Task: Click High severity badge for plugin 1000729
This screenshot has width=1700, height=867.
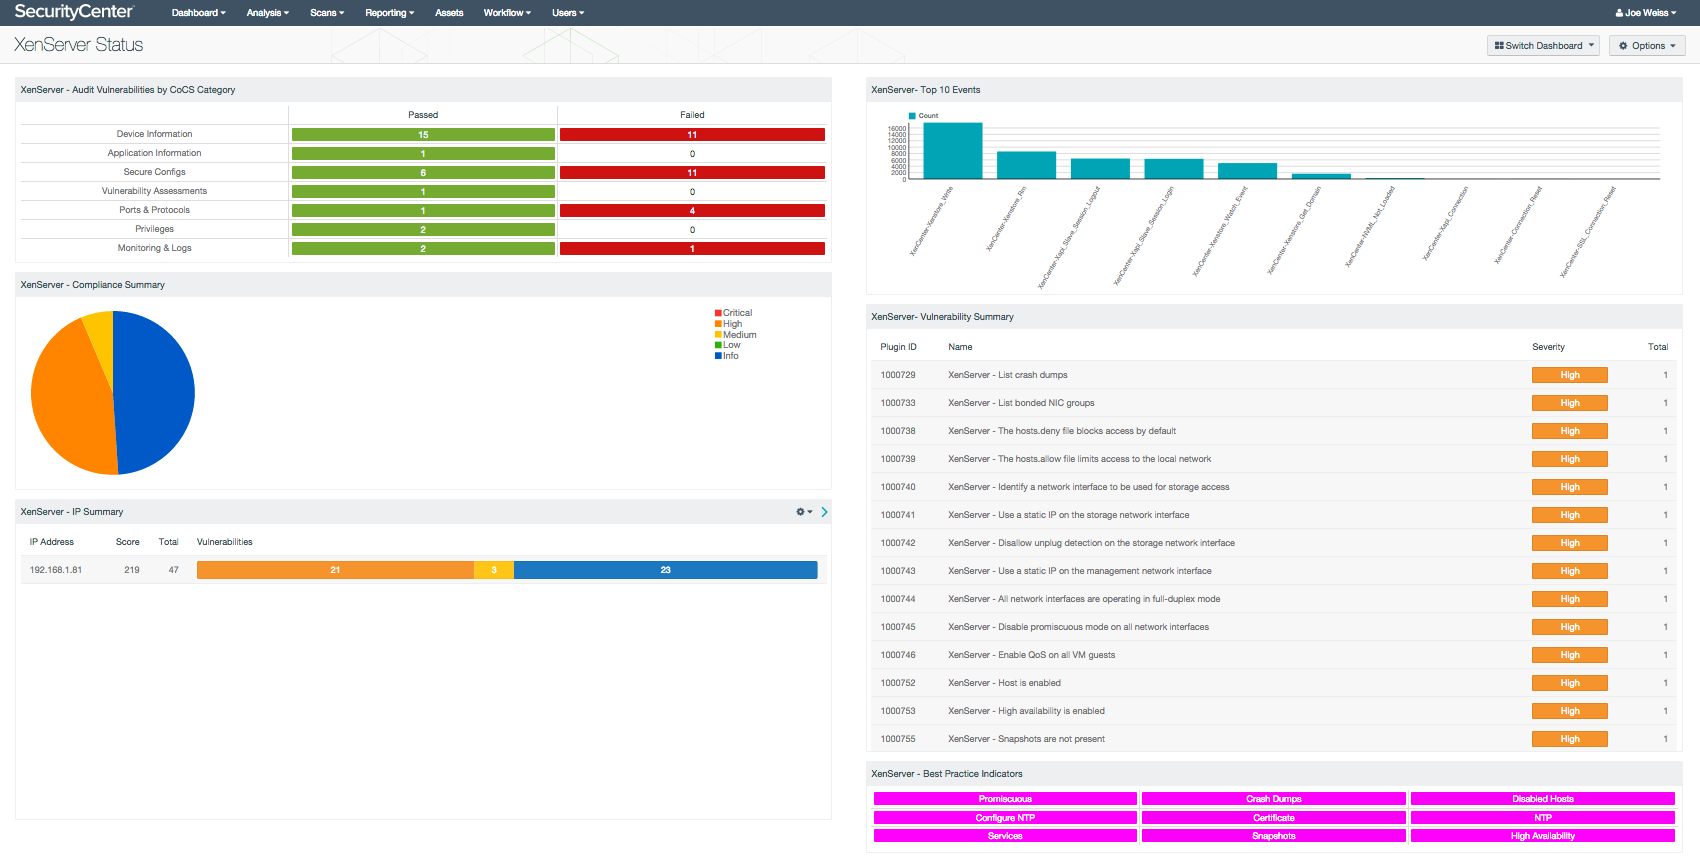Action: click(1570, 375)
